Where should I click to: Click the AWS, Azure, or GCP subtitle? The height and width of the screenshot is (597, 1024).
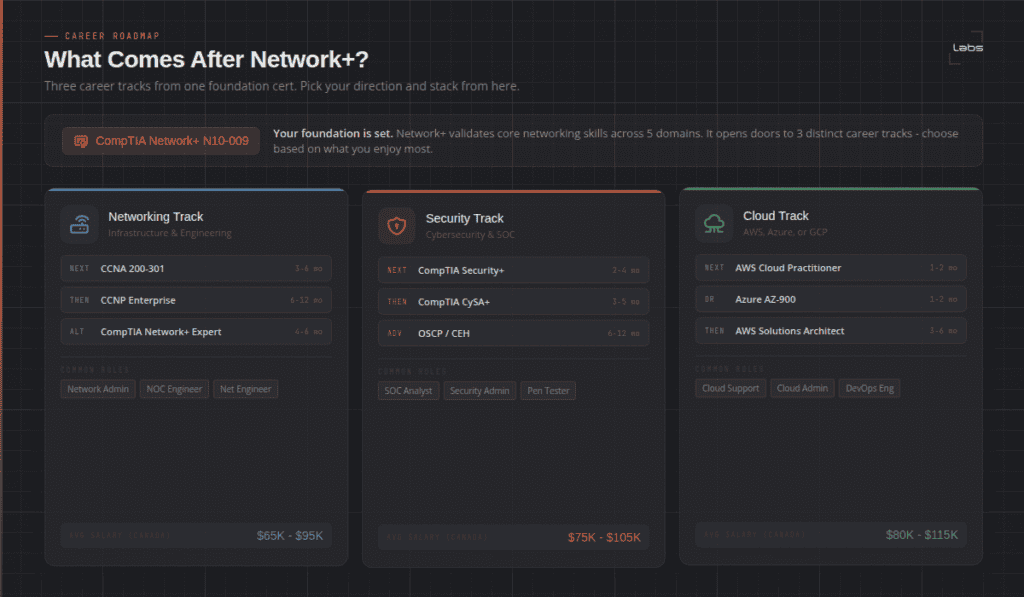tap(785, 232)
